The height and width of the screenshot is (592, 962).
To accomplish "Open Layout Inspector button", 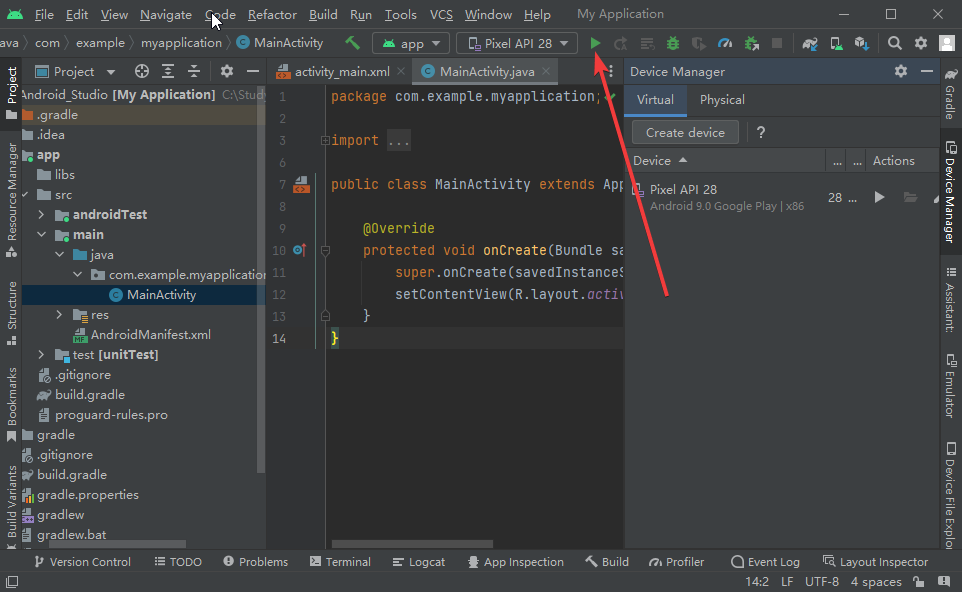I will coord(875,561).
